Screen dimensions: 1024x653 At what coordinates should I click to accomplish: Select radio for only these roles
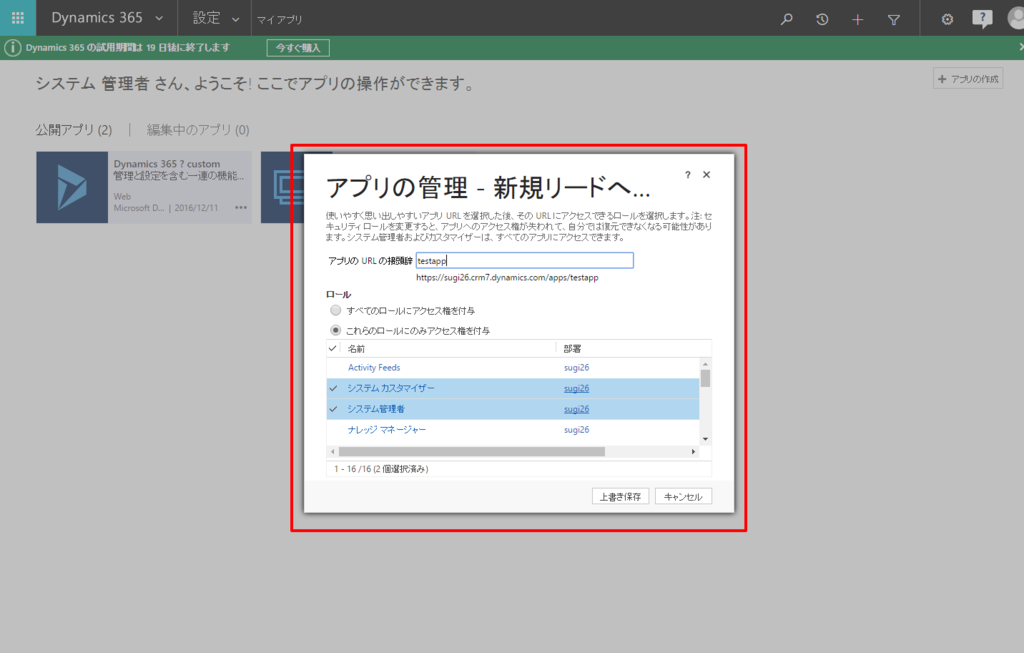click(x=336, y=330)
